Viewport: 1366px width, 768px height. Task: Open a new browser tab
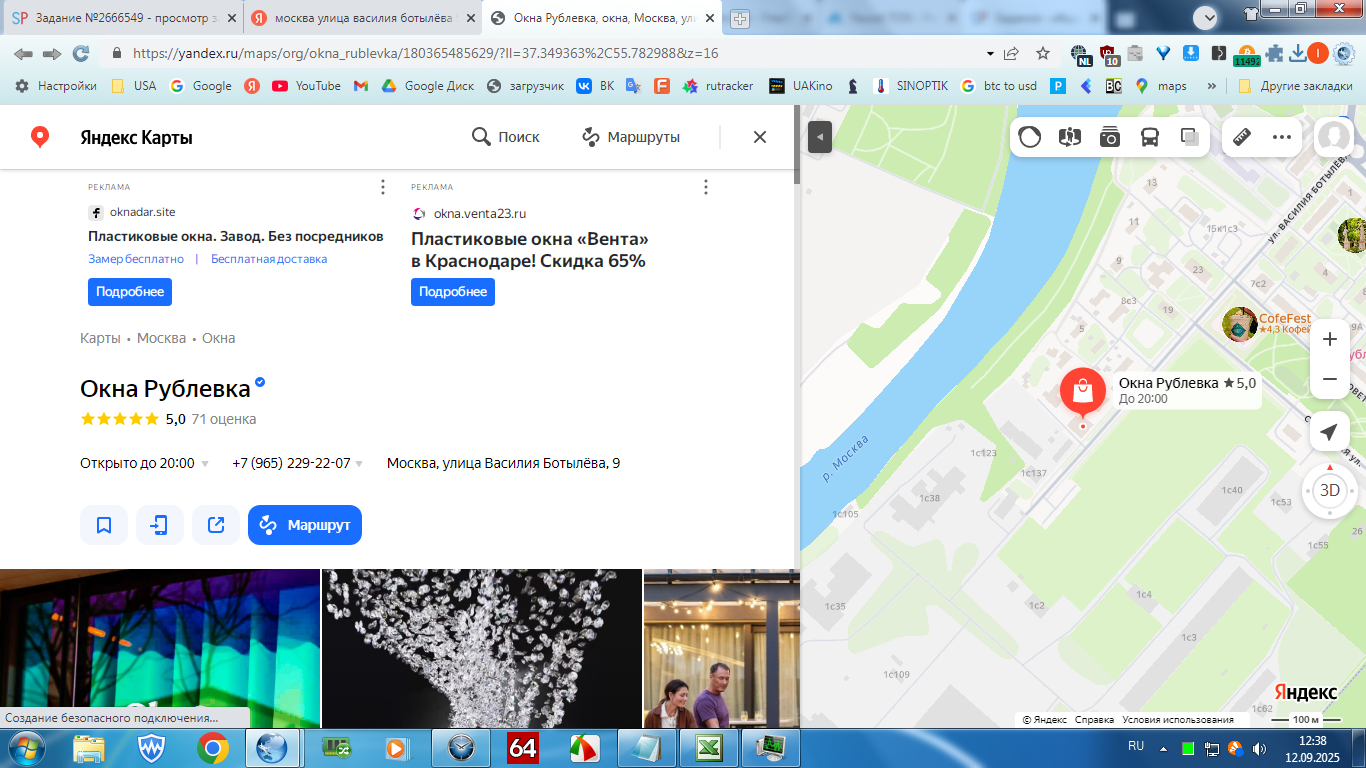tap(740, 18)
